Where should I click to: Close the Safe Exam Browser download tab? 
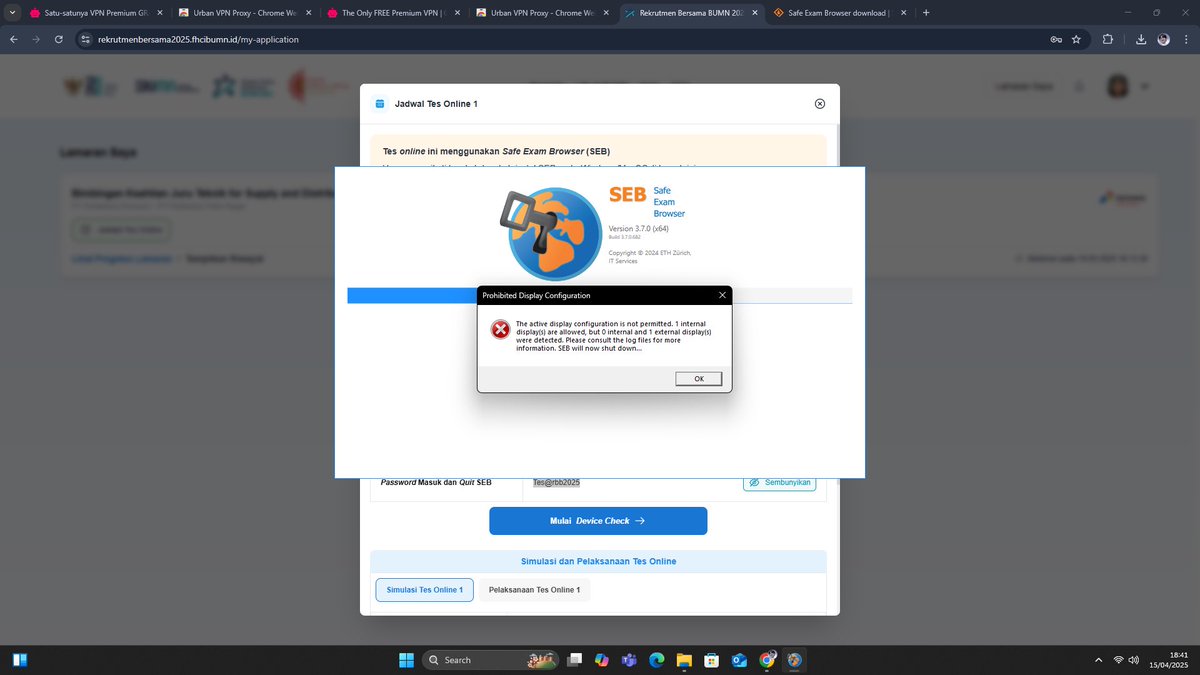[904, 13]
